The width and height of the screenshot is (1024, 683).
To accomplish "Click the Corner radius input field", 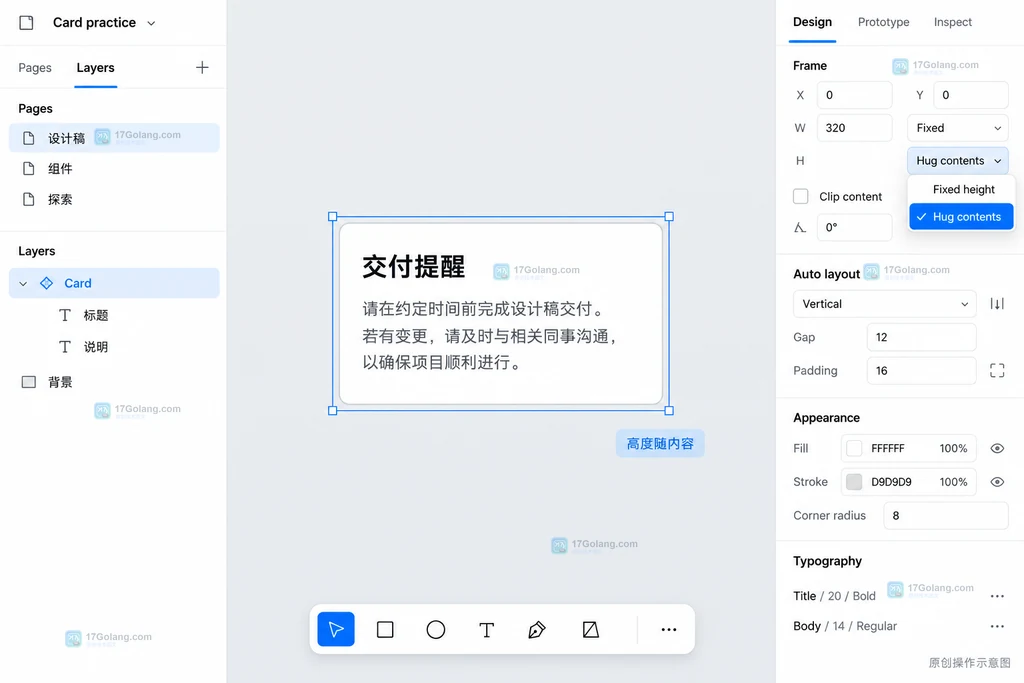I will pyautogui.click(x=946, y=515).
